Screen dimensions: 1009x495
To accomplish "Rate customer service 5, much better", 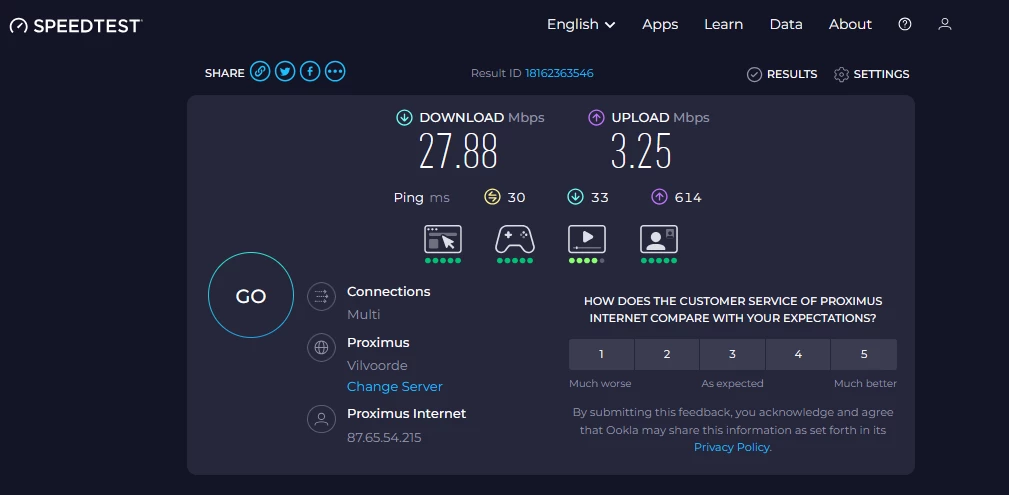I will click(x=864, y=354).
